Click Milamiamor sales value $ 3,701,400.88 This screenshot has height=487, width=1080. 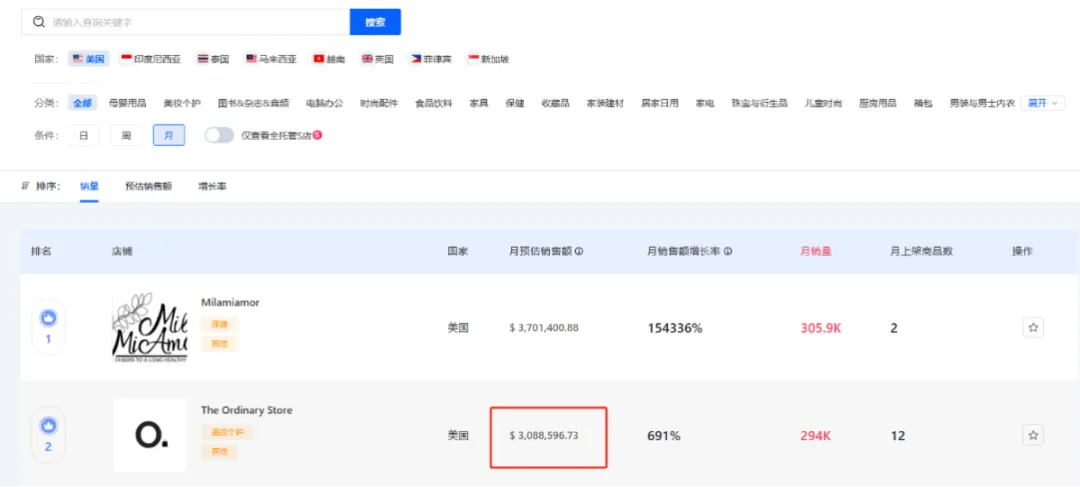click(544, 328)
